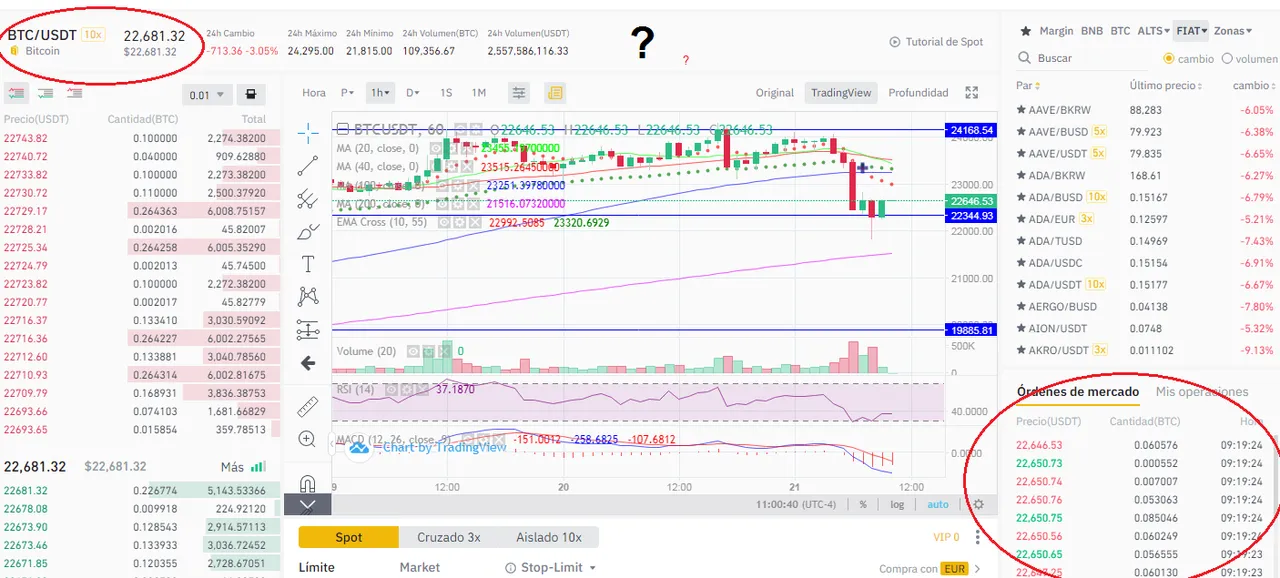This screenshot has width=1280, height=578.
Task: Click the Tutorial de Spot play icon
Action: [x=895, y=42]
